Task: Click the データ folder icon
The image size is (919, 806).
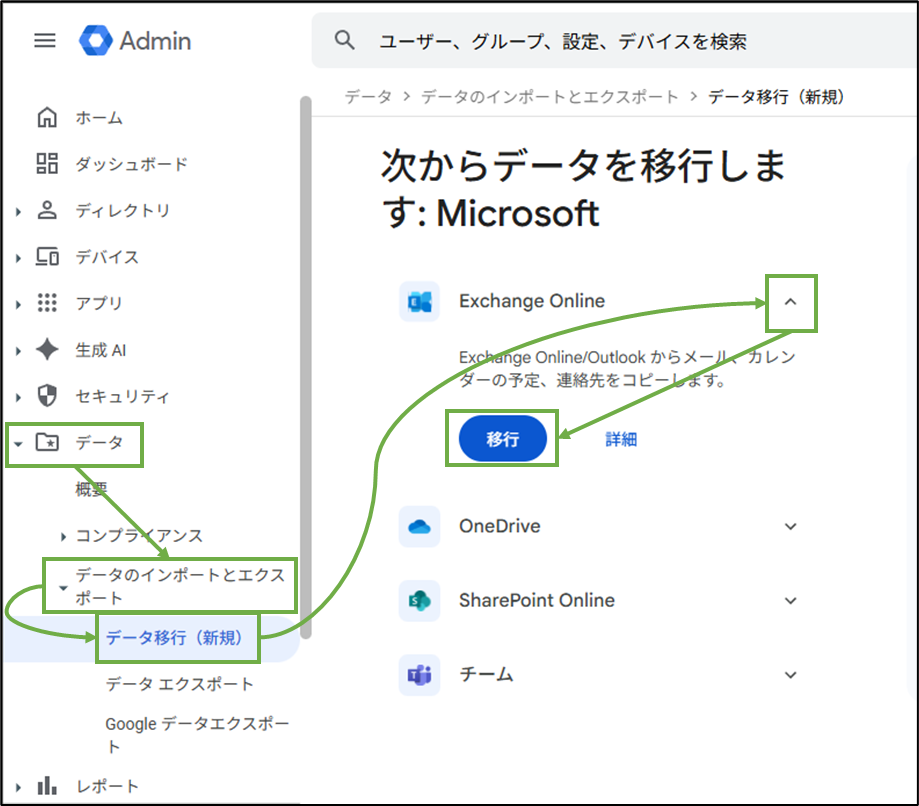Action: pos(47,442)
